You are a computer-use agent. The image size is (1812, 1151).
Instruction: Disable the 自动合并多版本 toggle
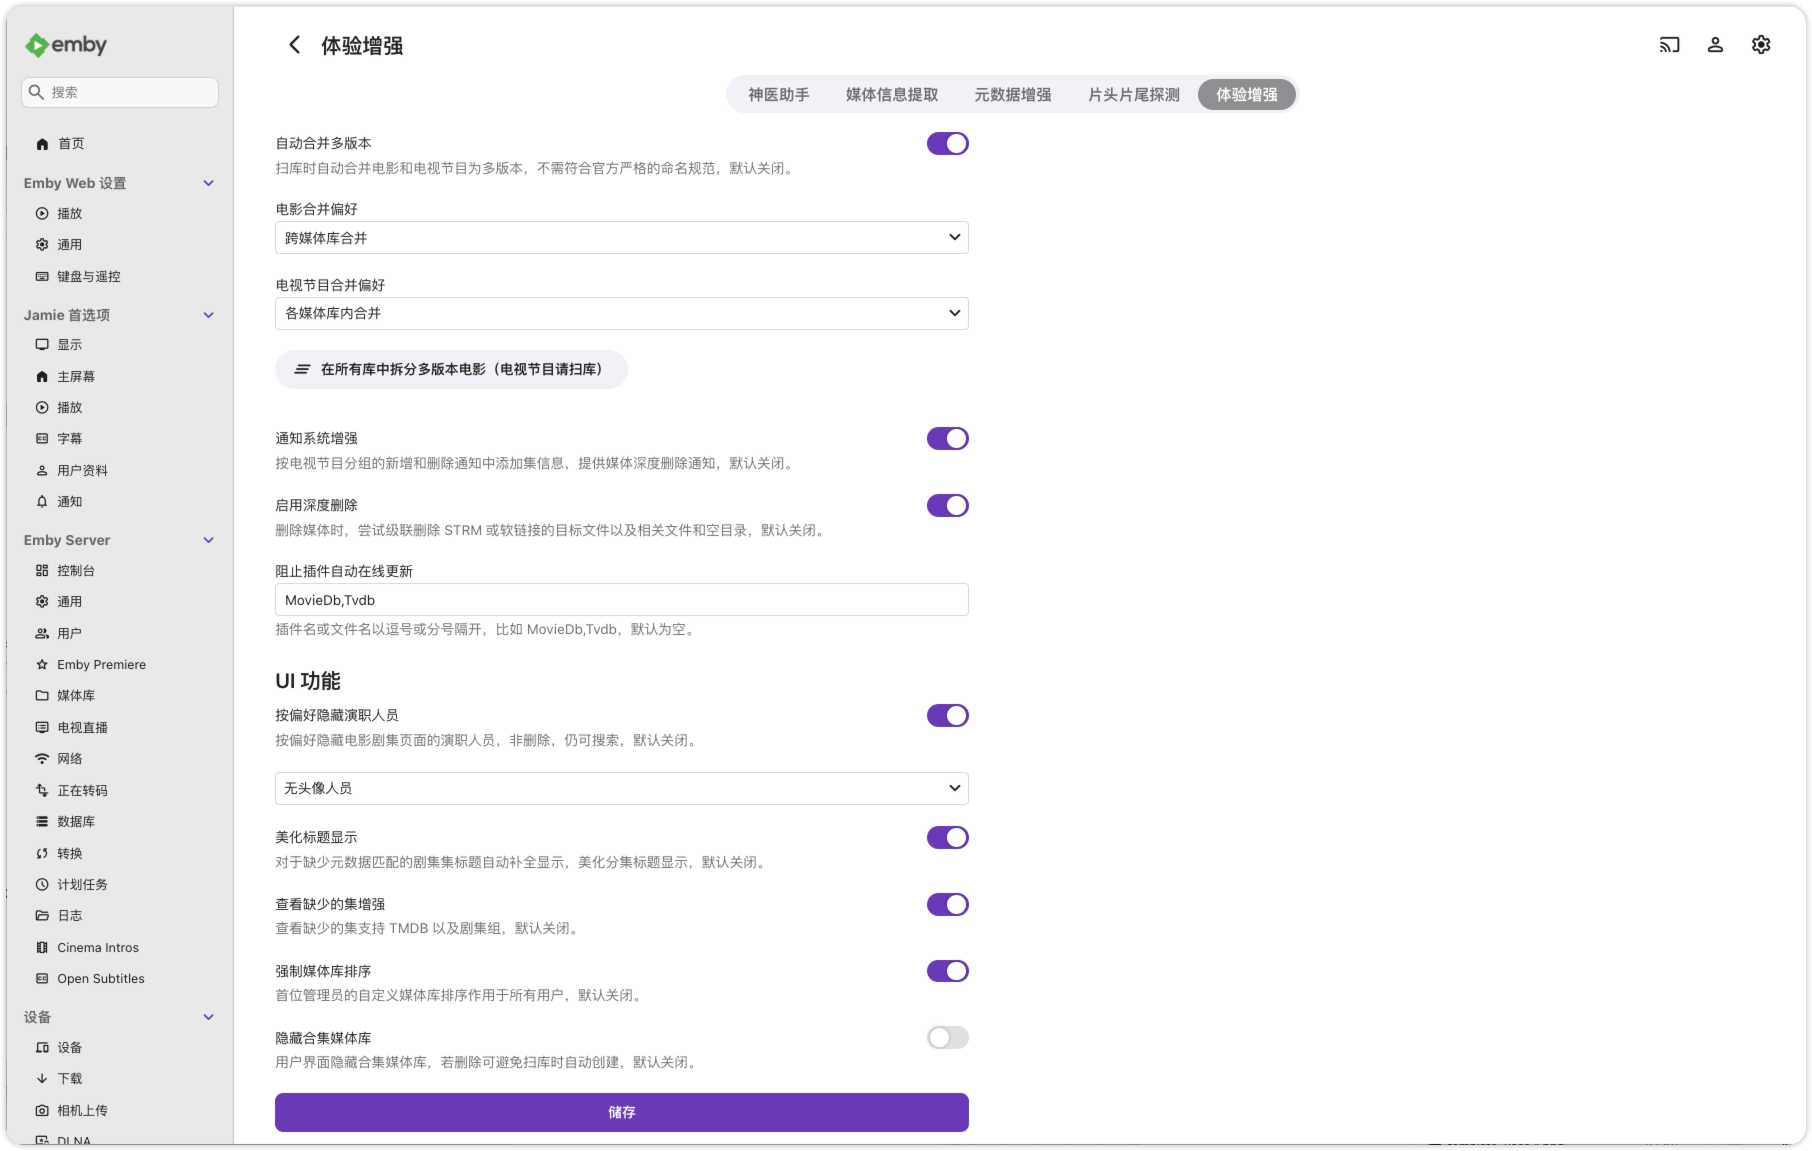(x=947, y=144)
